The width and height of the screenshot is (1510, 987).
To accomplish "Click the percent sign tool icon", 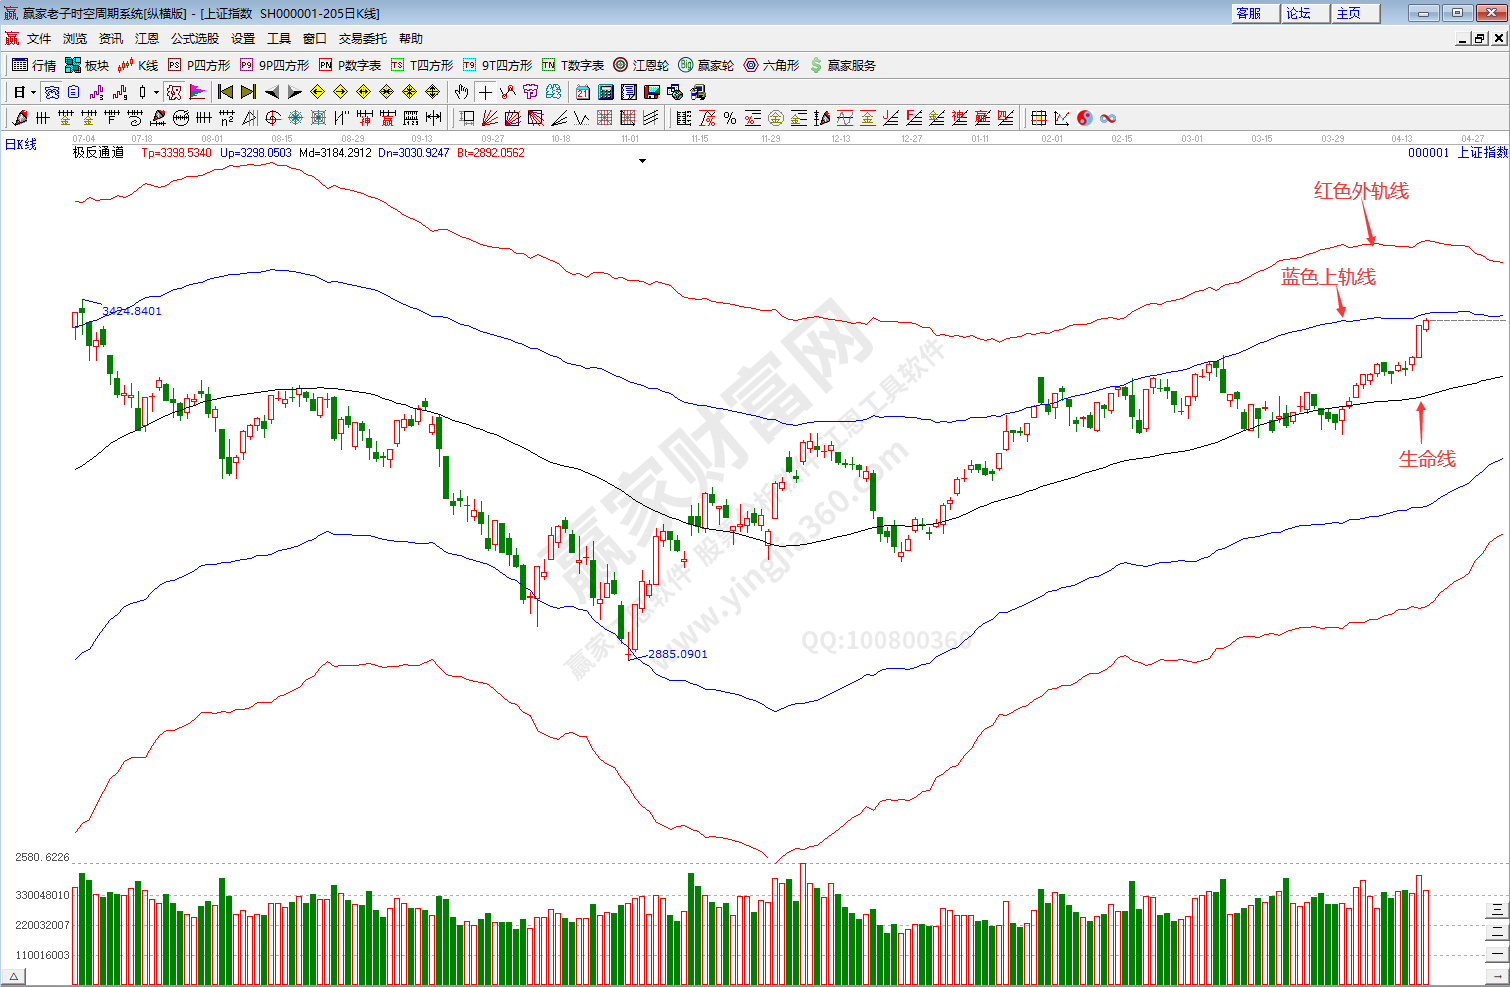I will 730,118.
